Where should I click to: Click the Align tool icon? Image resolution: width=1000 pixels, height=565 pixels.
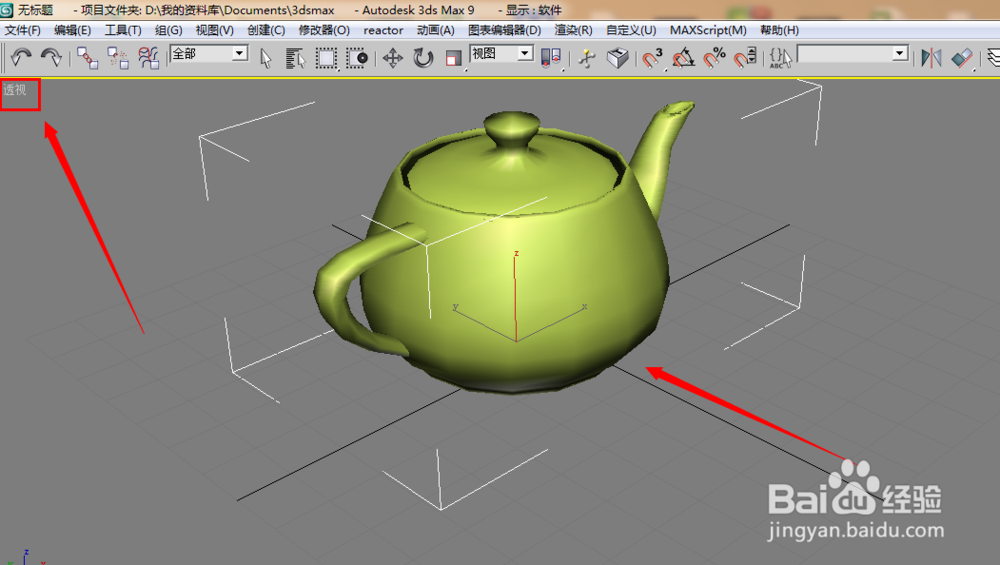pos(962,58)
